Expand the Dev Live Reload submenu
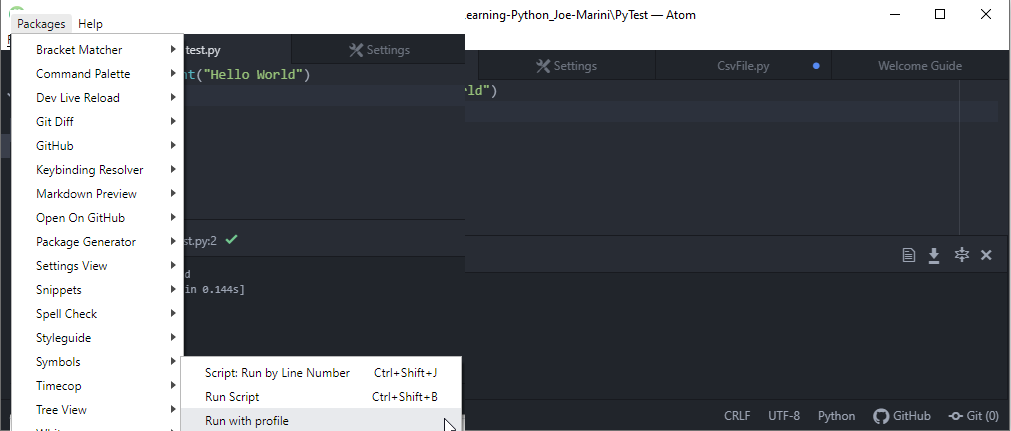Image resolution: width=1011 pixels, height=431 pixels. (x=97, y=97)
